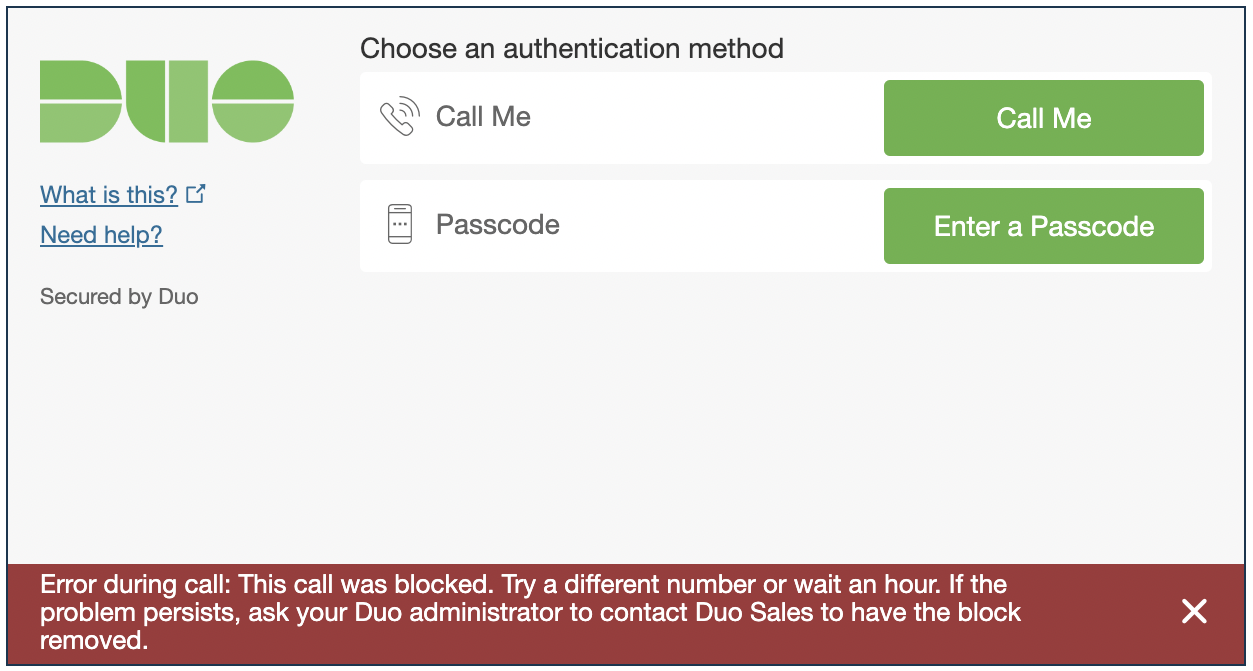Select the gray "Passcode" method label

click(x=497, y=224)
